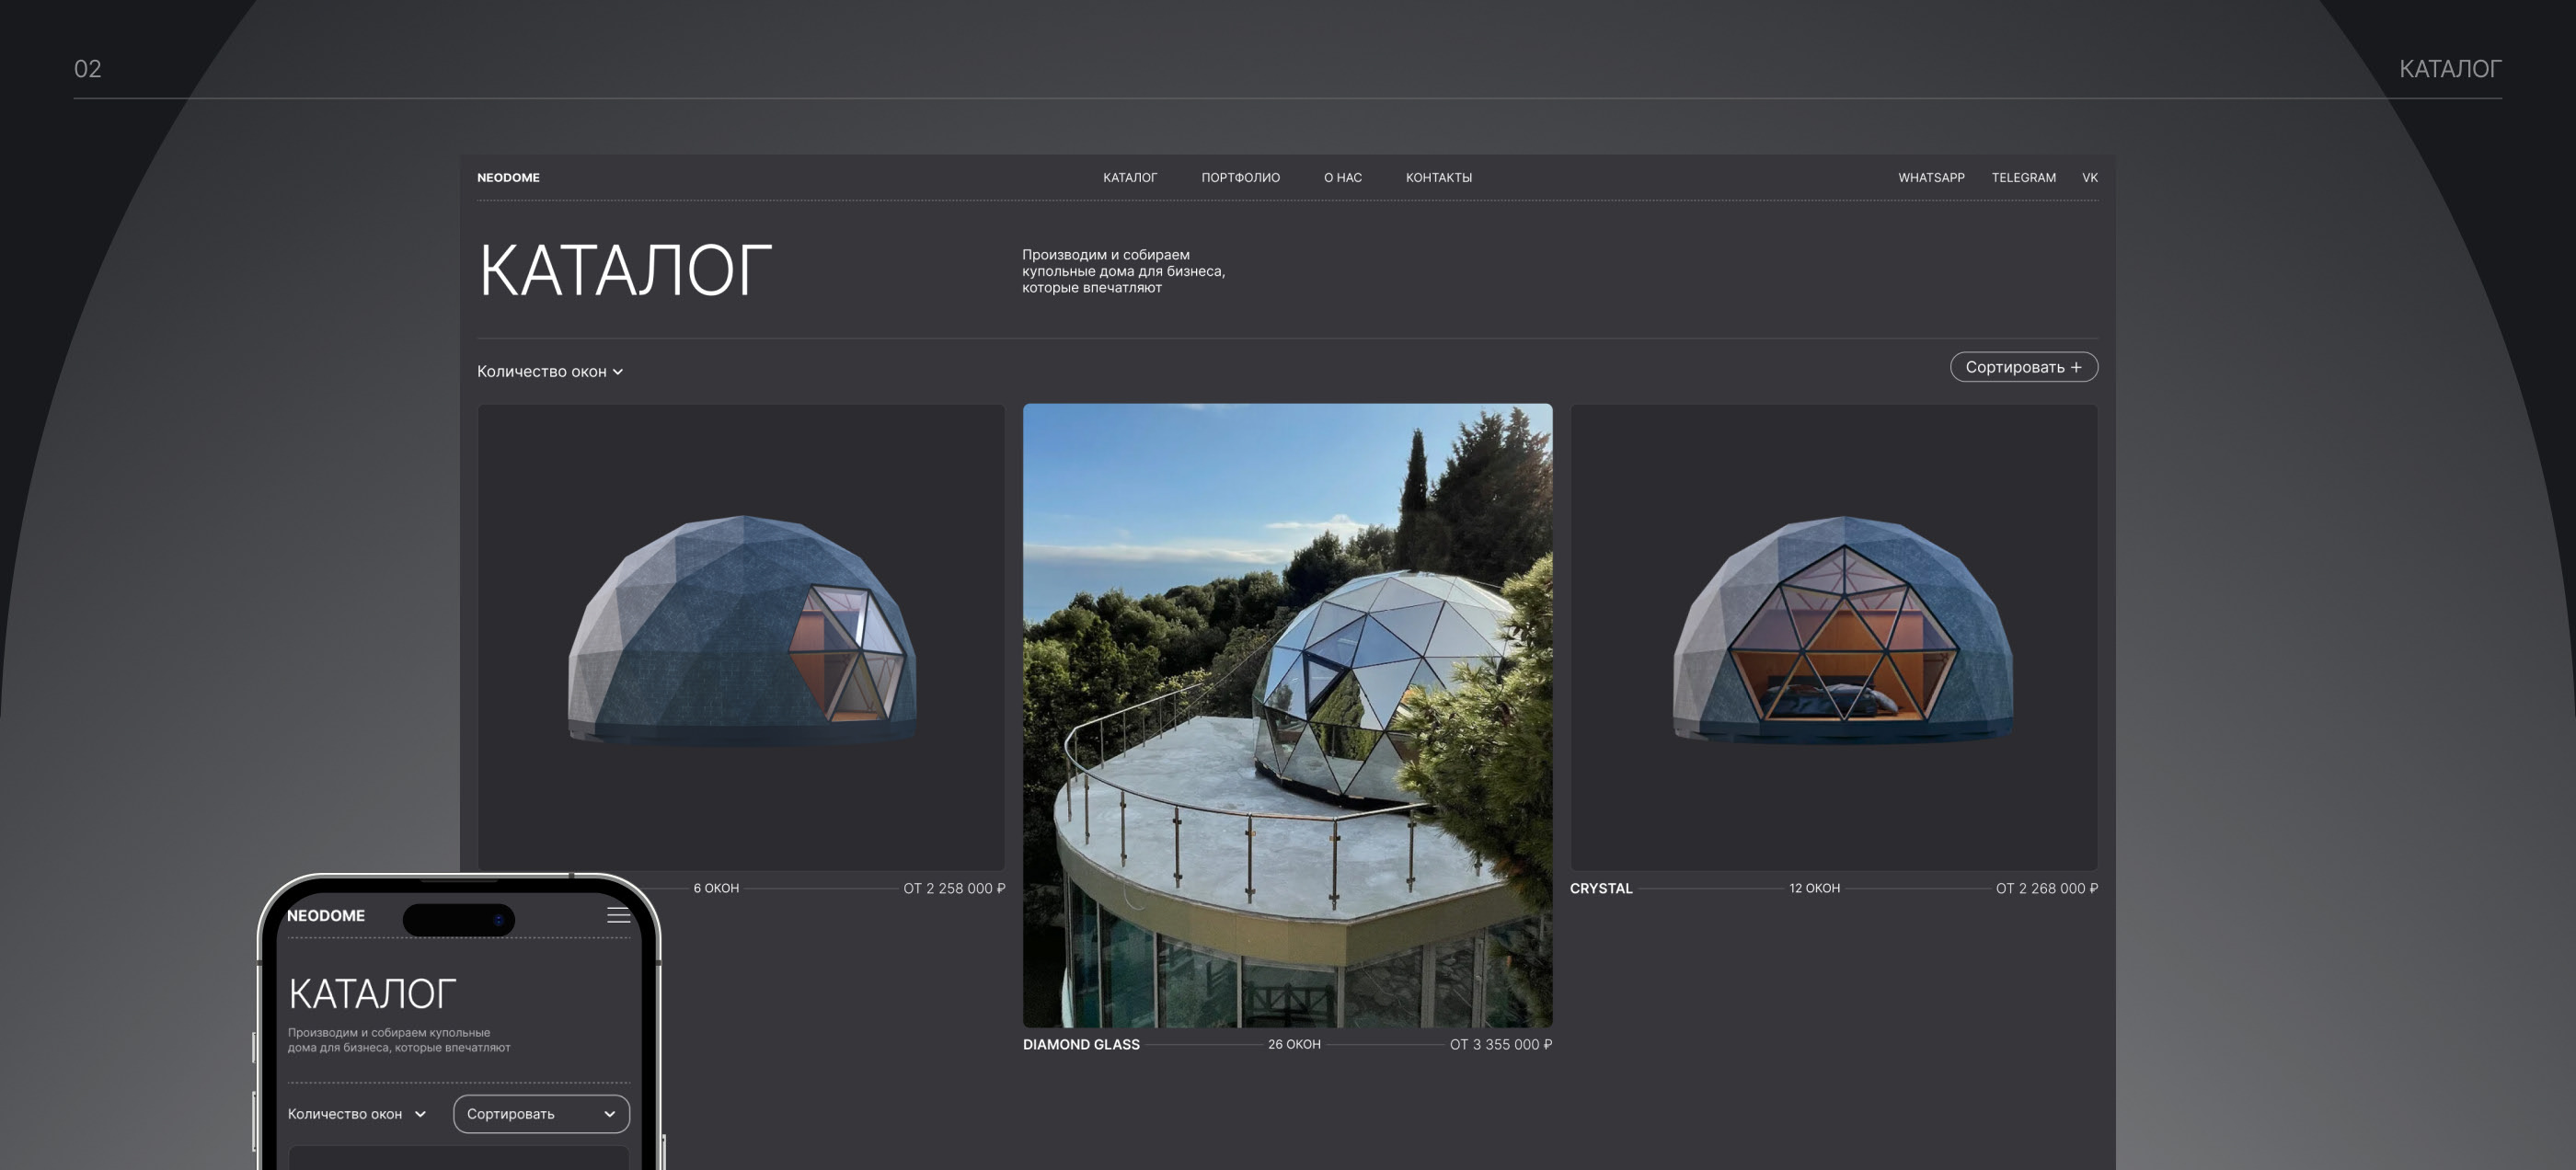Select the Diamond Glass dome photo
Screen dimensions: 2576x1170
pyautogui.click(x=1287, y=715)
